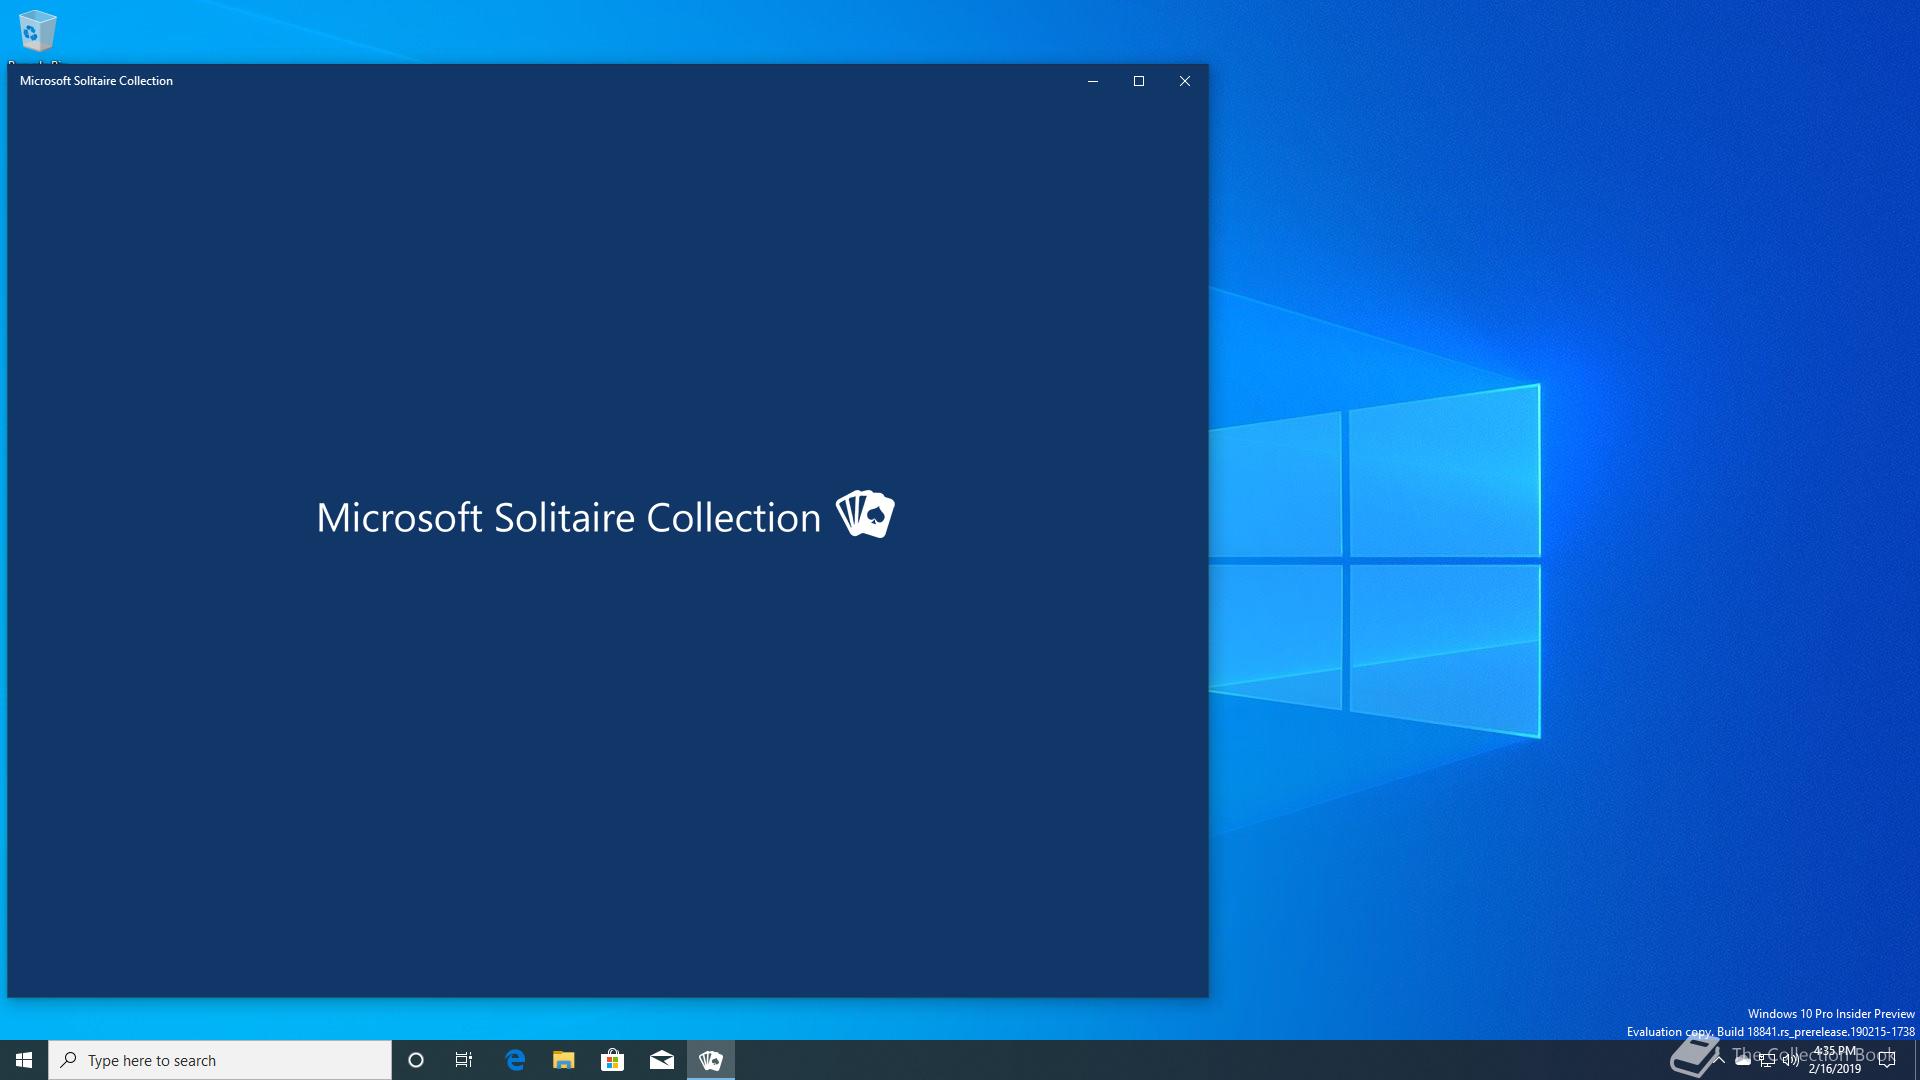Image resolution: width=1920 pixels, height=1080 pixels.
Task: Click the 'Type here to search' box
Action: tap(220, 1060)
